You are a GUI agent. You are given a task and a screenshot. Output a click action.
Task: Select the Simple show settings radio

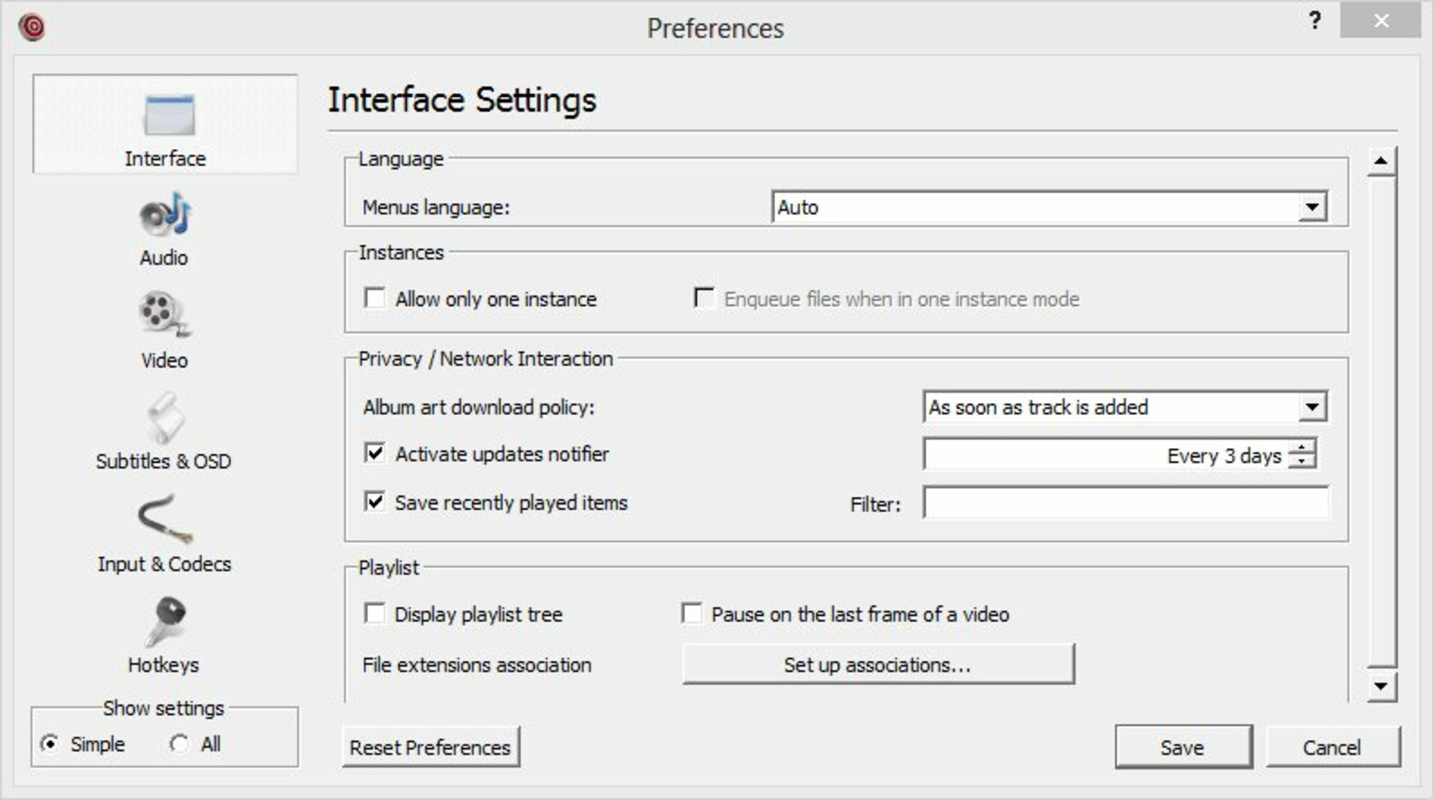pyautogui.click(x=49, y=744)
